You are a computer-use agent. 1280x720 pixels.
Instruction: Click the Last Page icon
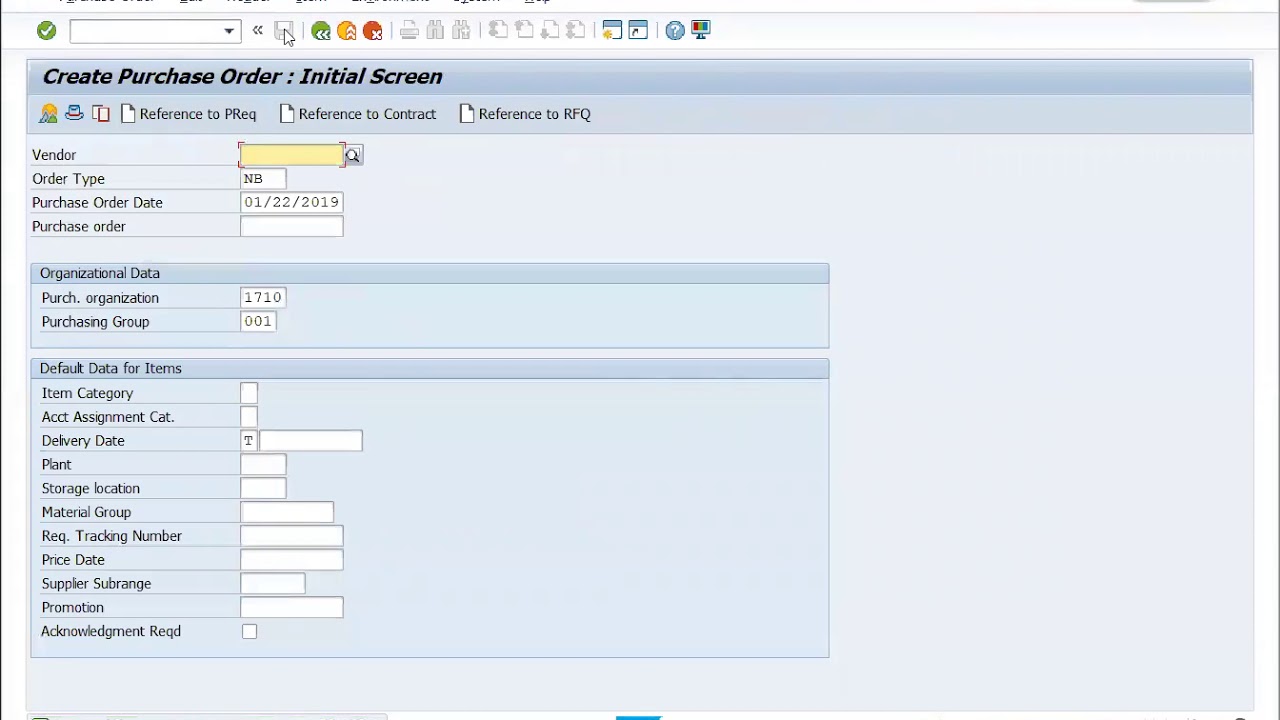point(576,31)
